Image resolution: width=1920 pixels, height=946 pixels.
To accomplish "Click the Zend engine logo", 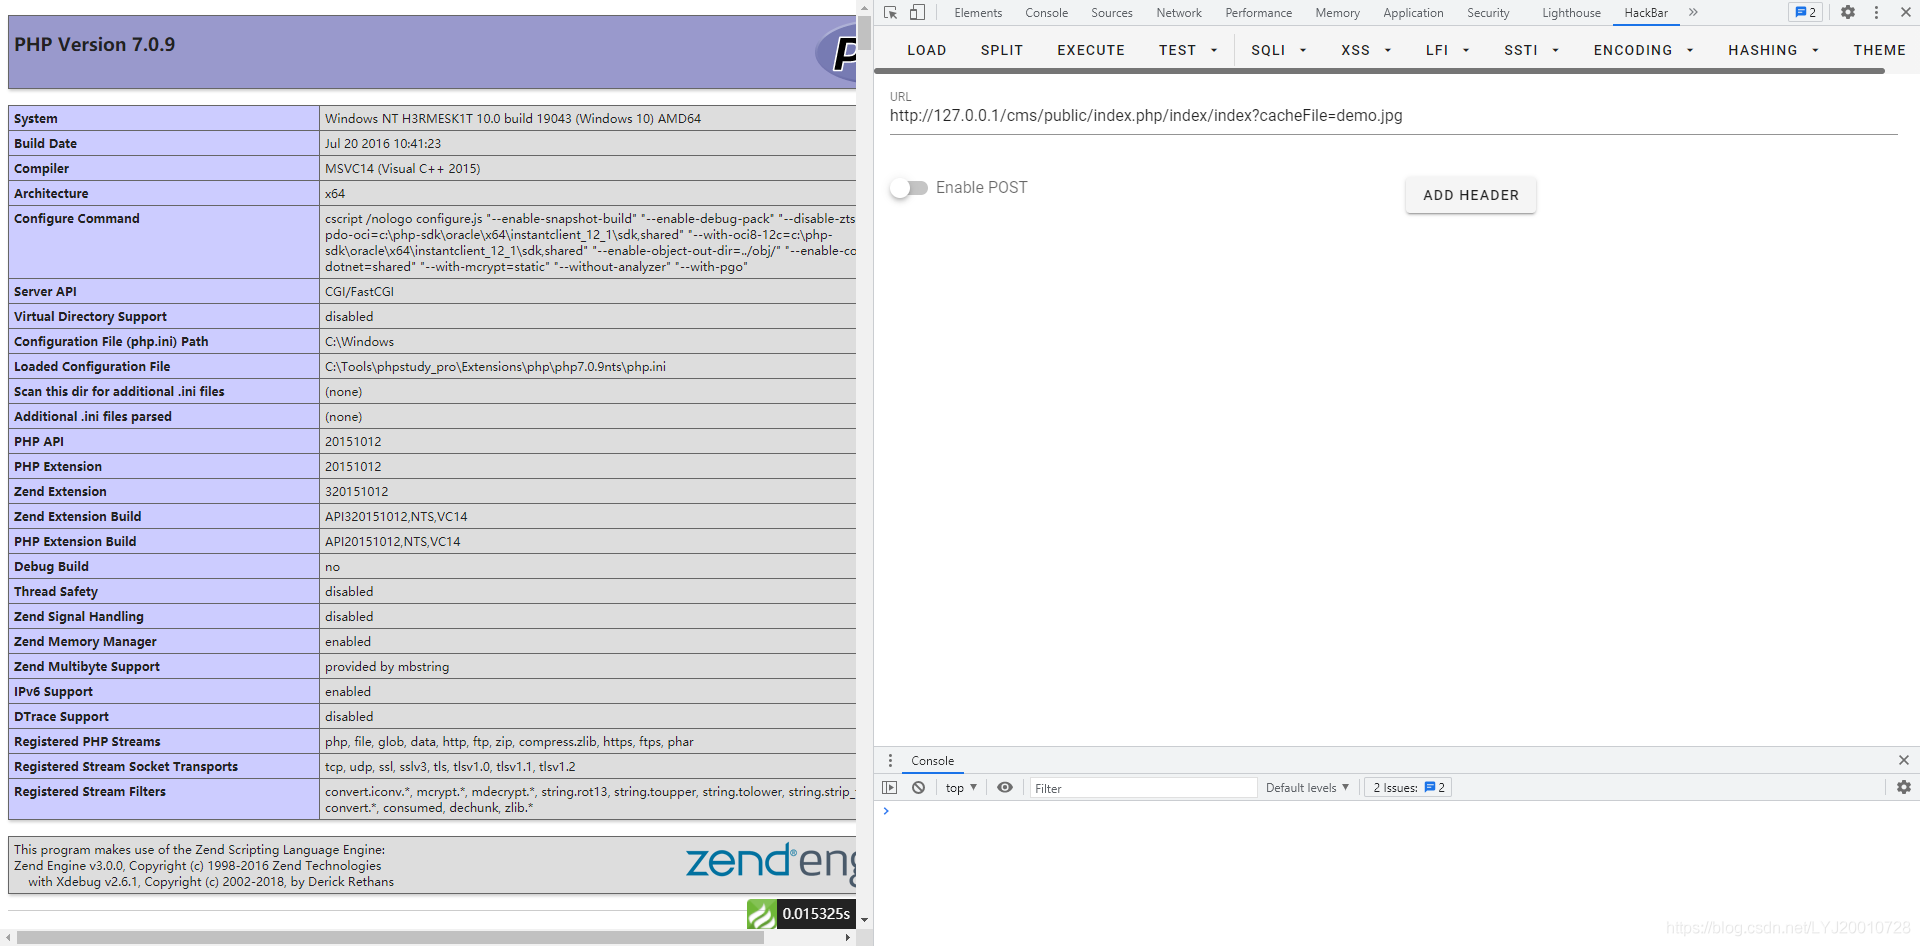I will [x=771, y=864].
